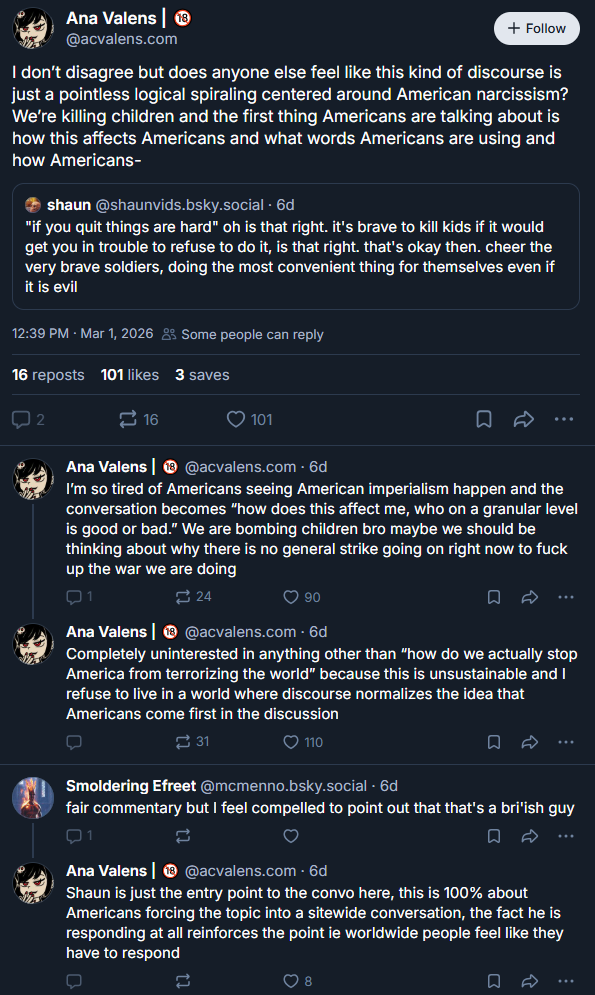595x995 pixels.
Task: View the 101 likes list
Action: pos(130,375)
